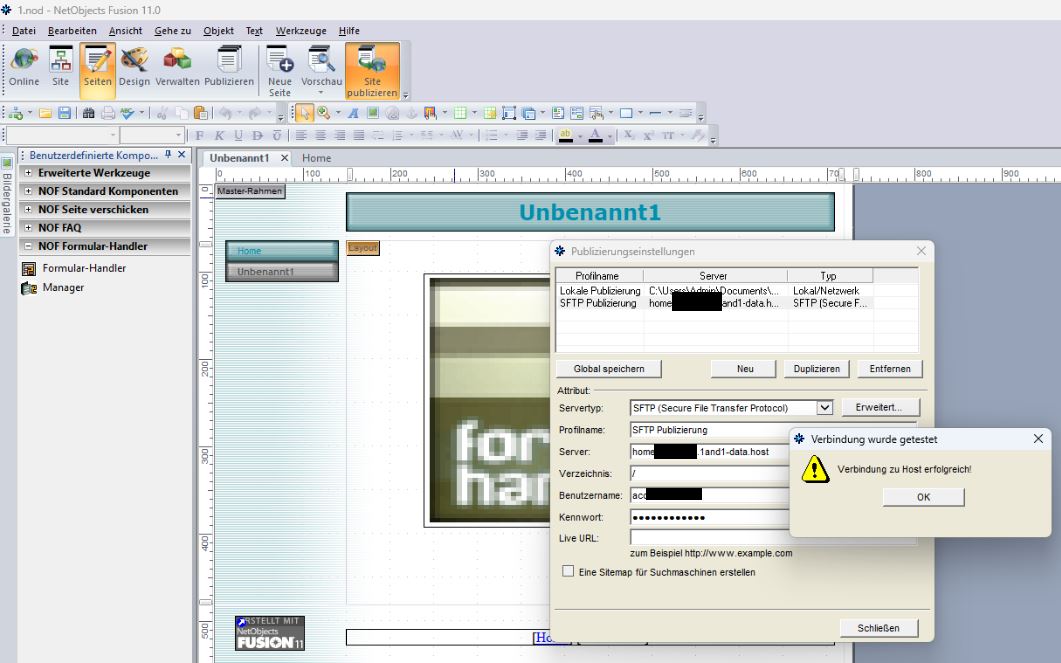Open the Design view icon
Viewport: 1061px width, 663px height.
tap(134, 67)
